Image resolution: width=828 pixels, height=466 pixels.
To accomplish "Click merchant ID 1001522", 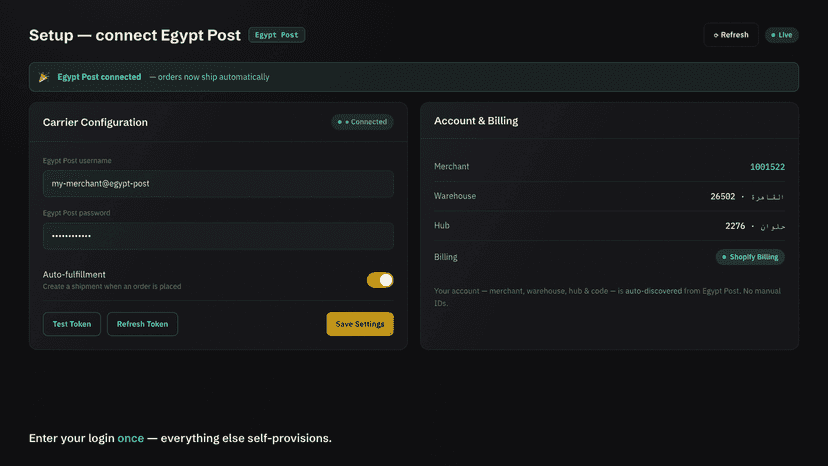I will point(767,167).
